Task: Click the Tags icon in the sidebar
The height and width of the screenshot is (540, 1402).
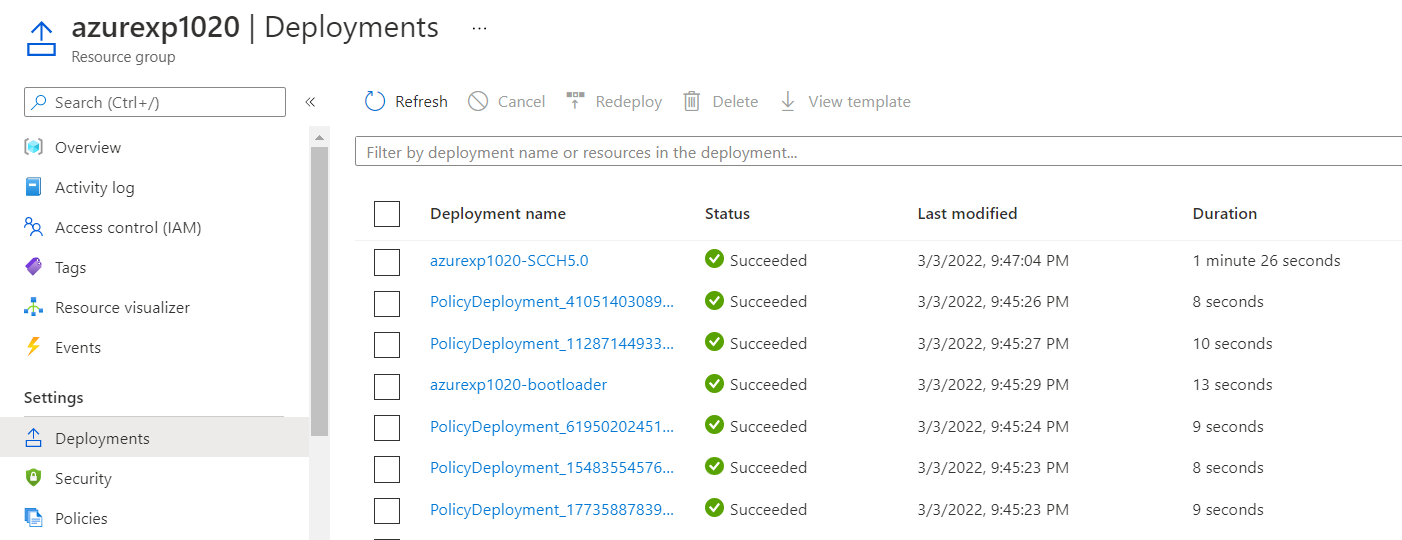Action: [34, 267]
